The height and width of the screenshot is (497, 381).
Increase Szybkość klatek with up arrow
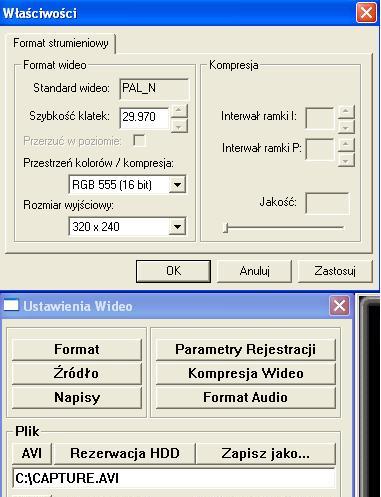point(179,110)
